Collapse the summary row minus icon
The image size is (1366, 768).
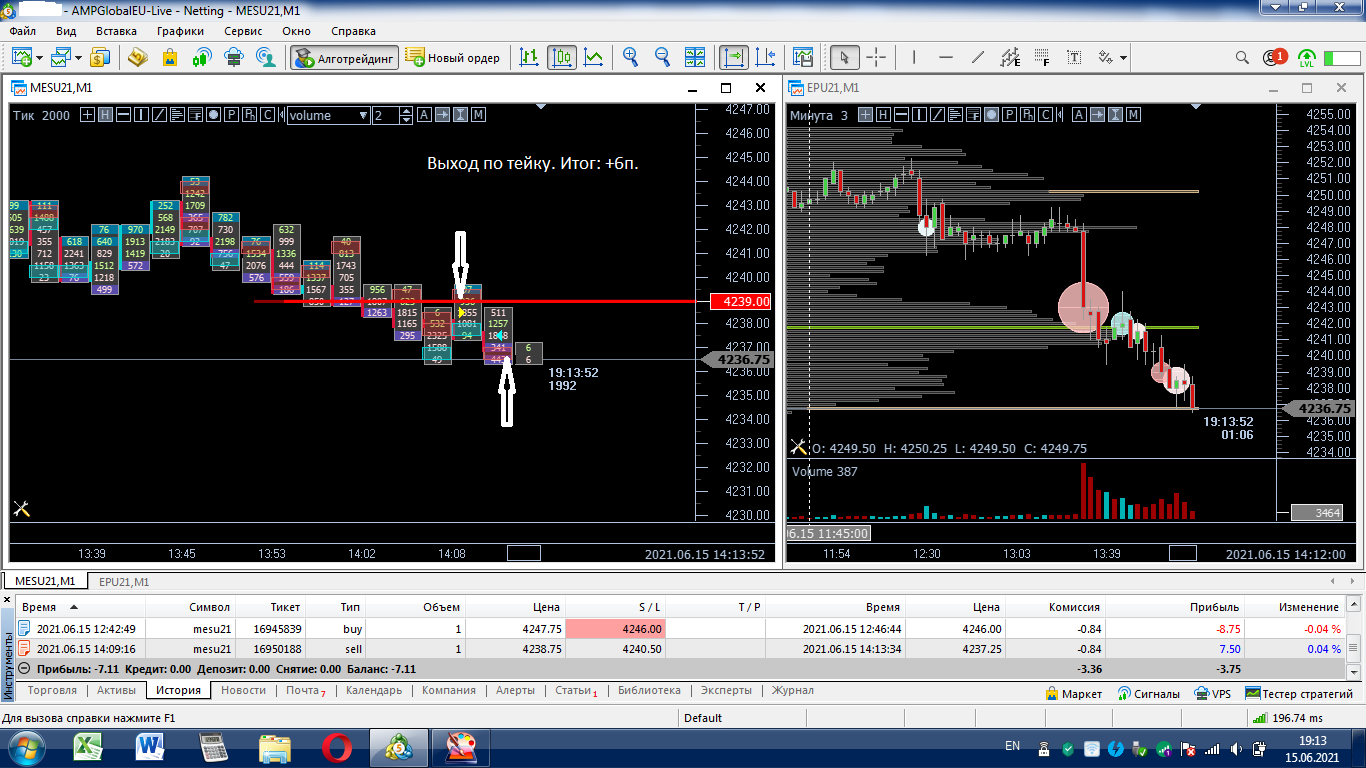pyautogui.click(x=24, y=669)
